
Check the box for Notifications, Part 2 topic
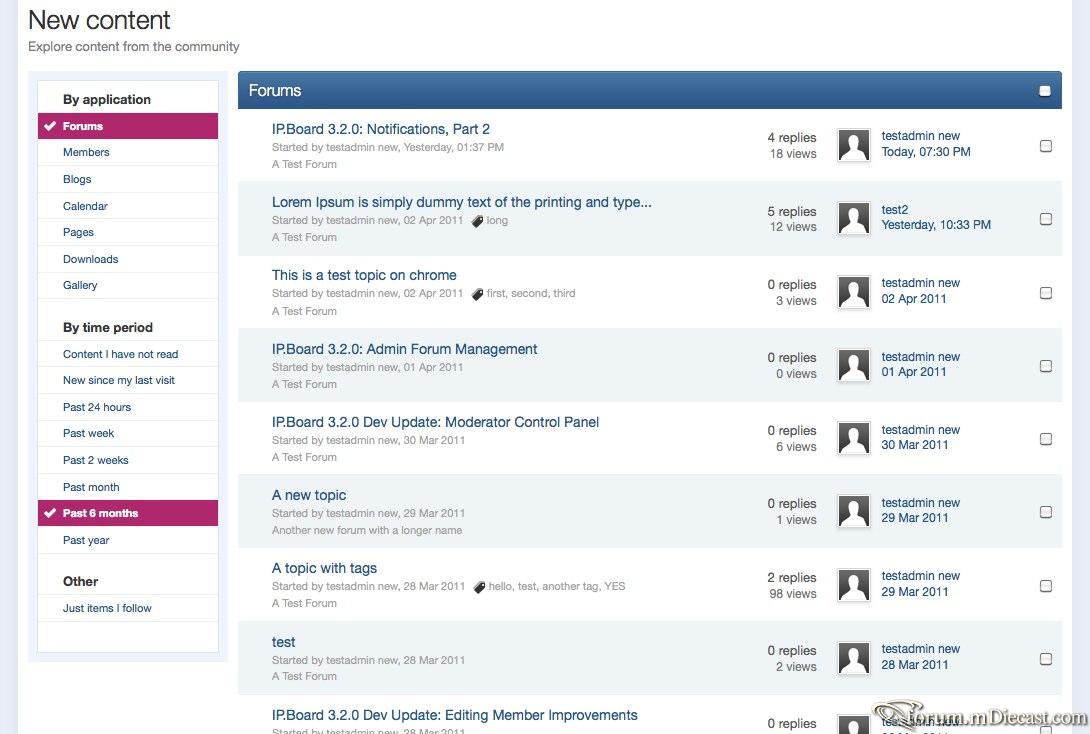1046,146
